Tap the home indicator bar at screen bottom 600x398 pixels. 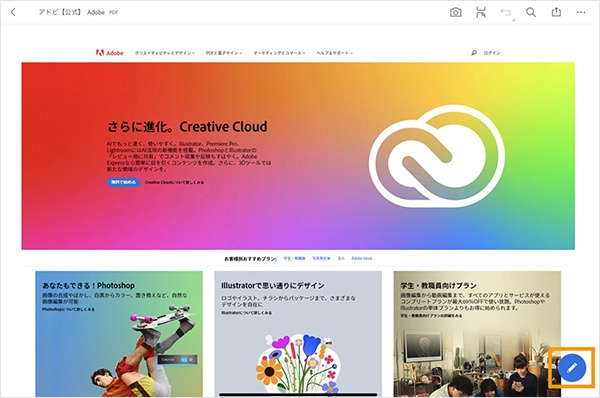(x=298, y=394)
